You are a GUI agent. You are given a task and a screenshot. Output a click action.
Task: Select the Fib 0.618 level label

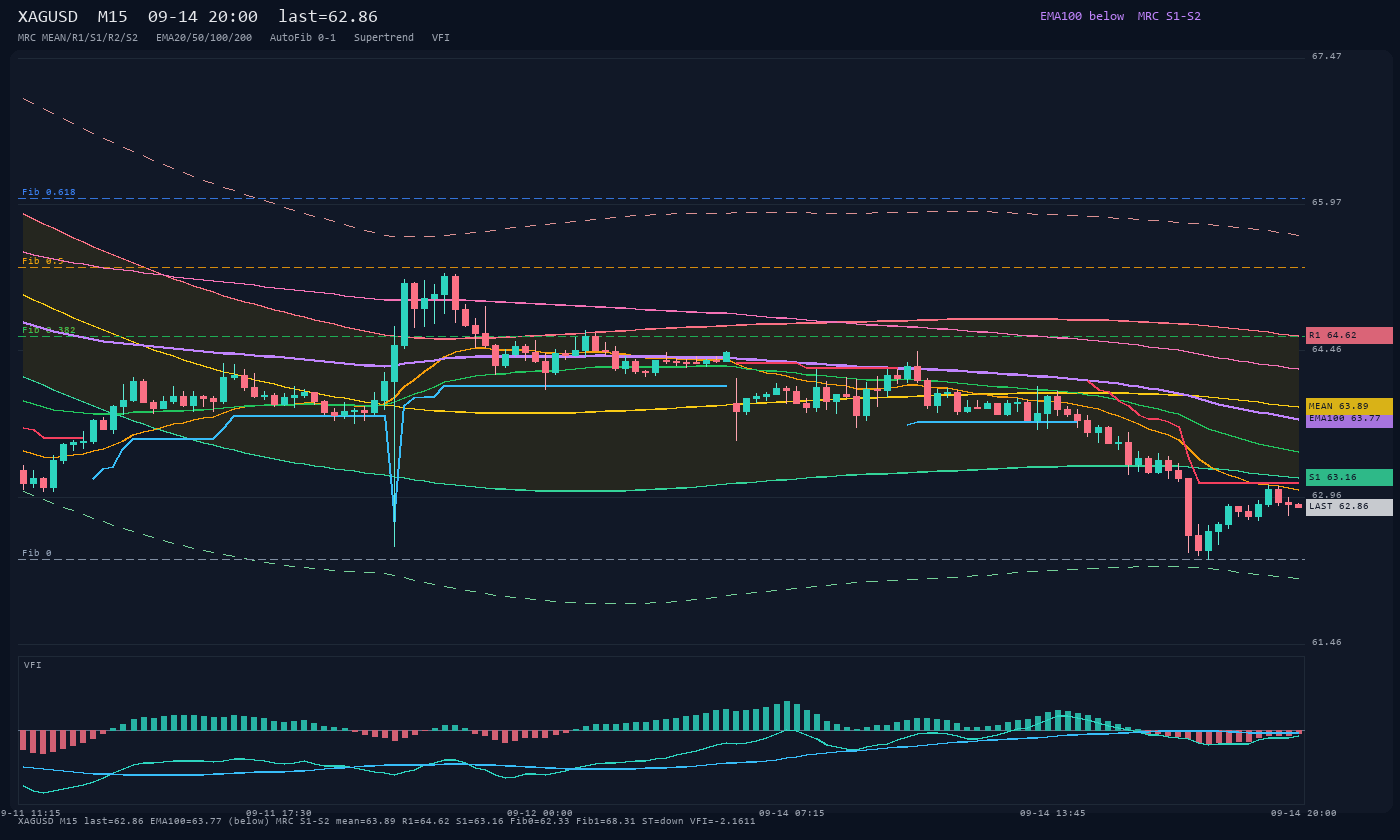click(49, 192)
